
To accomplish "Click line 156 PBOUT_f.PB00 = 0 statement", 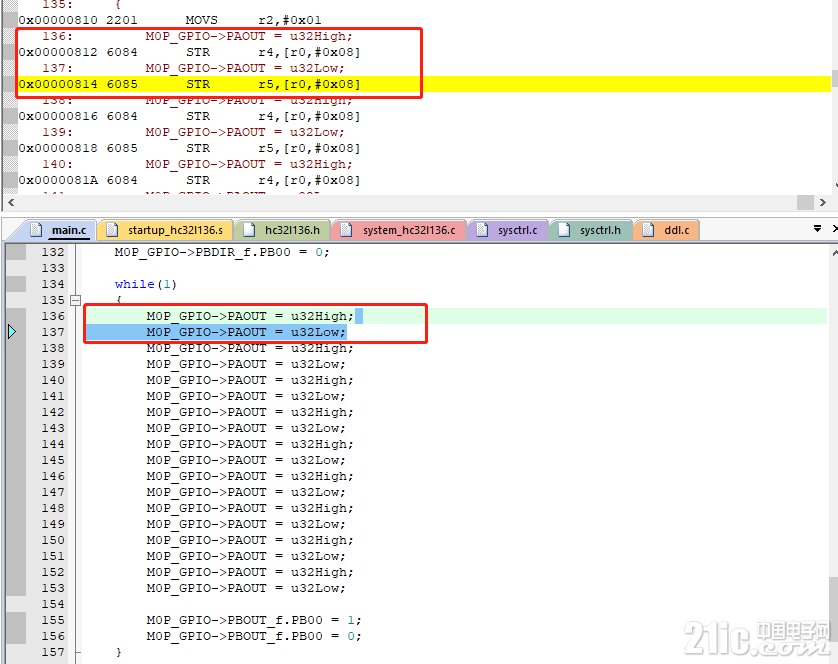I will [254, 636].
